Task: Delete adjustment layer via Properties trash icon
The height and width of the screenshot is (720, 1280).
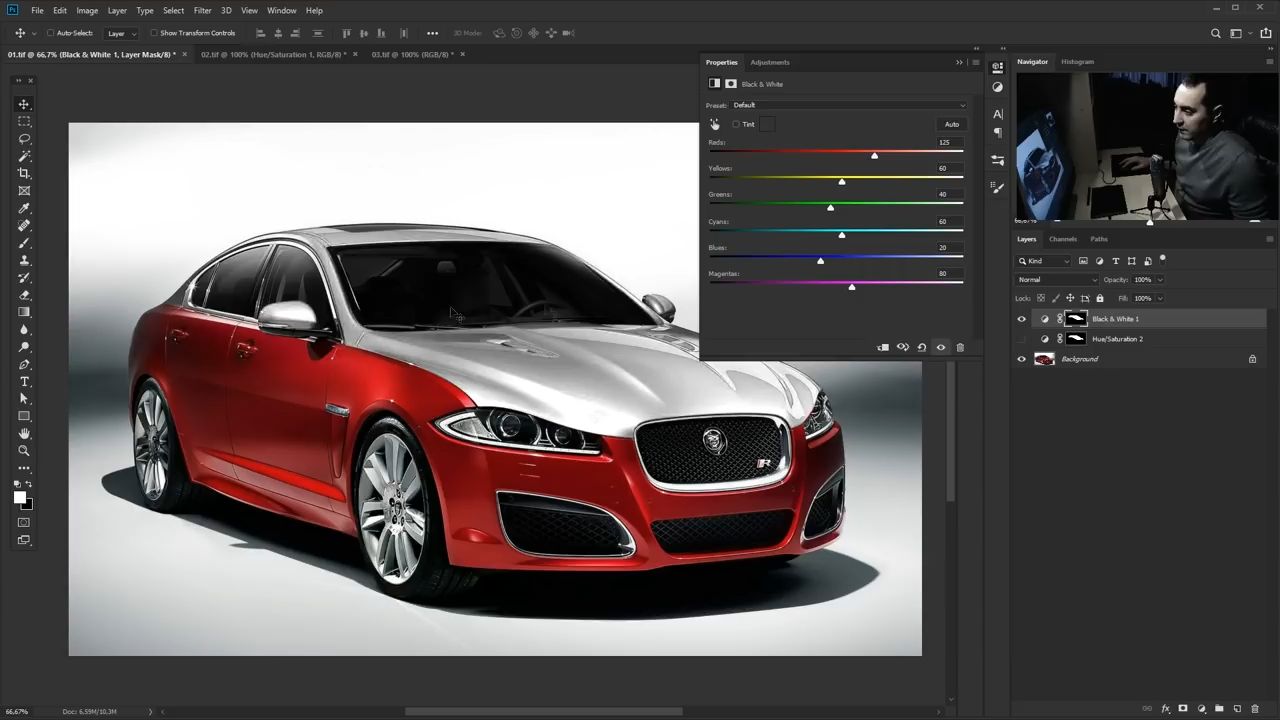Action: click(x=960, y=348)
